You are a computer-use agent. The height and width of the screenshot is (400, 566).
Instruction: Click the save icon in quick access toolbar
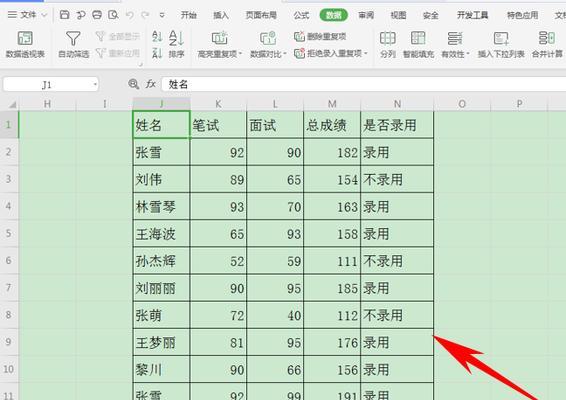pyautogui.click(x=64, y=15)
